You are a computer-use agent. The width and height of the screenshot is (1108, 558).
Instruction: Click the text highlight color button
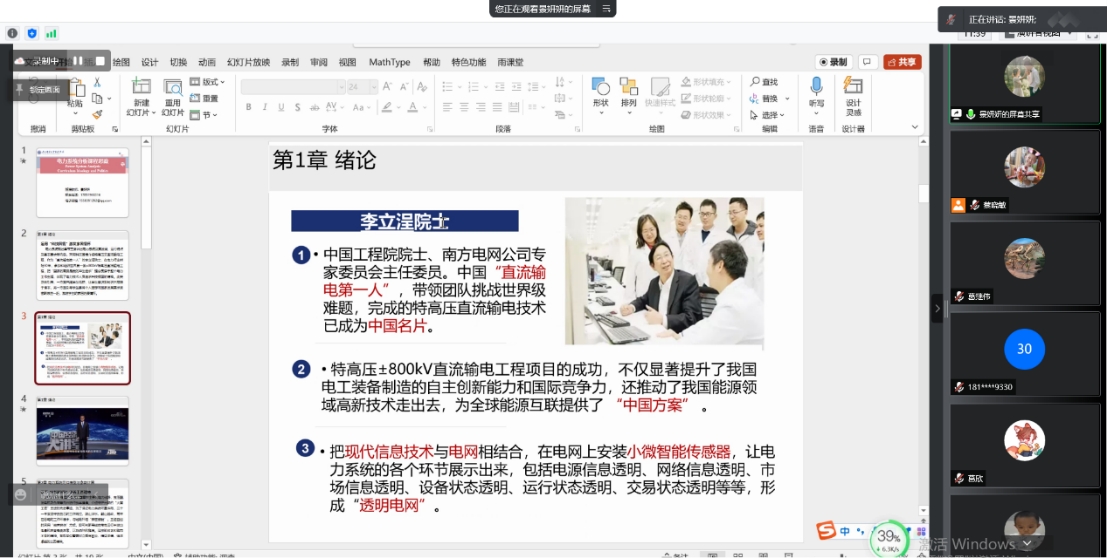[386, 107]
